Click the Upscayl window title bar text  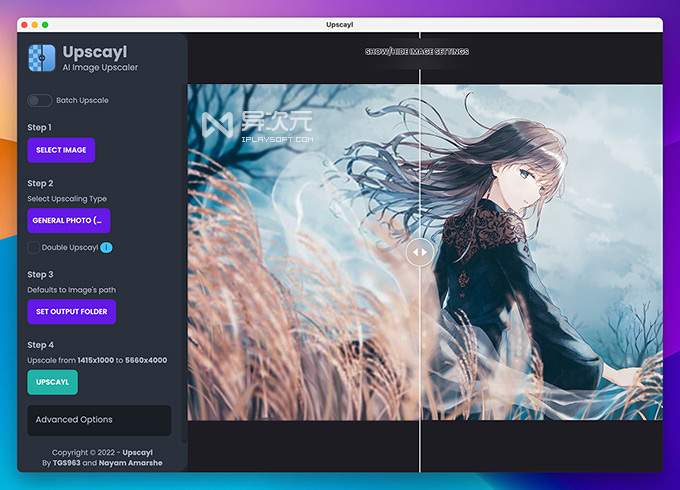coord(340,25)
